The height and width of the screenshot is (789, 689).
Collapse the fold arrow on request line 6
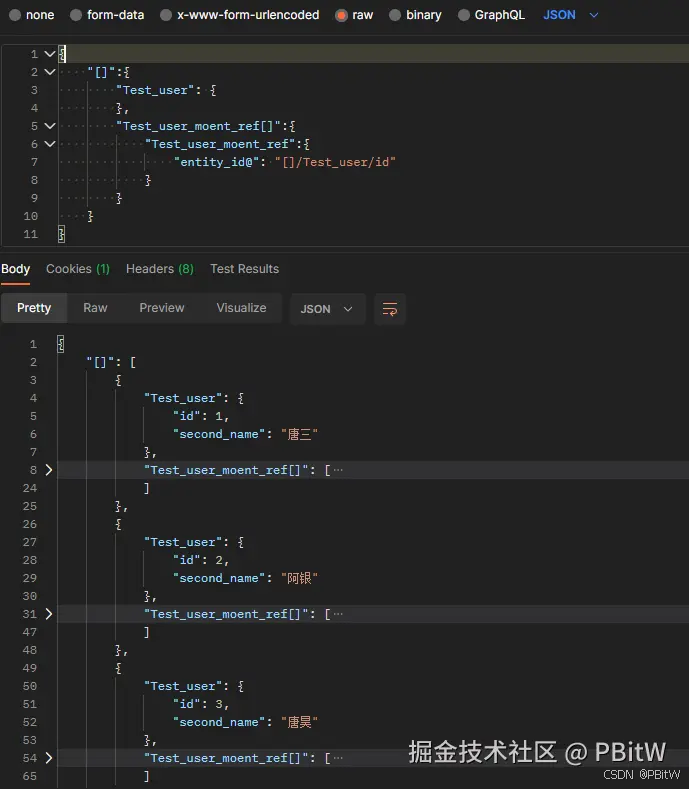coord(49,144)
